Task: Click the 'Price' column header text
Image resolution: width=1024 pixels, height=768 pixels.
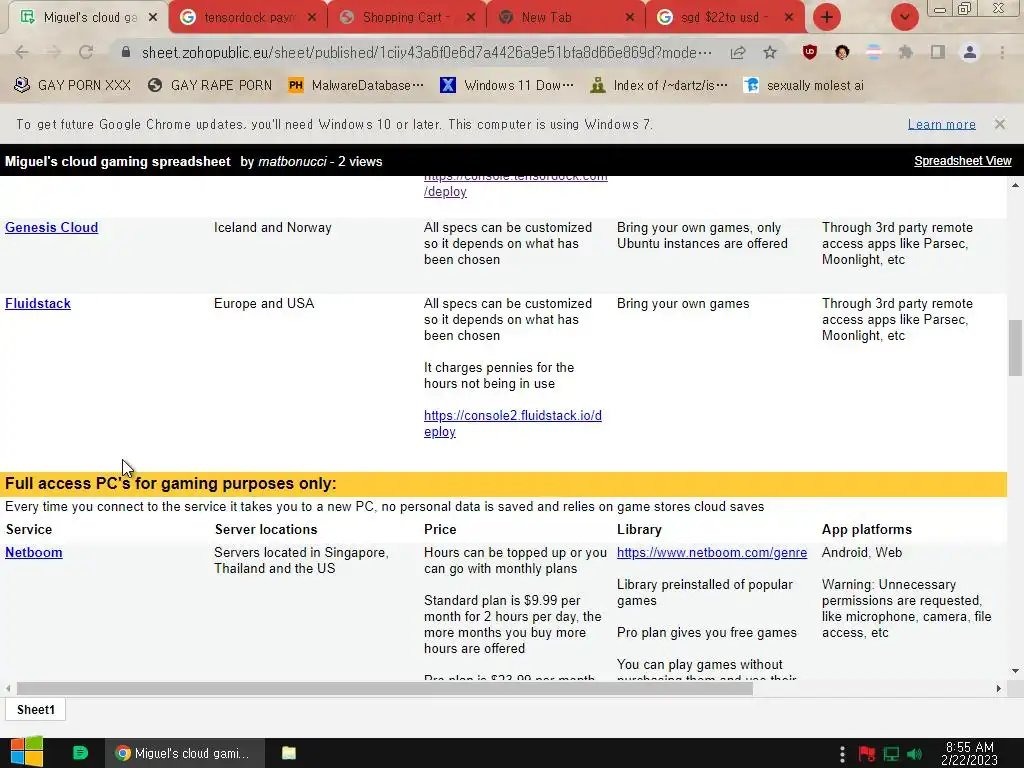Action: point(440,529)
